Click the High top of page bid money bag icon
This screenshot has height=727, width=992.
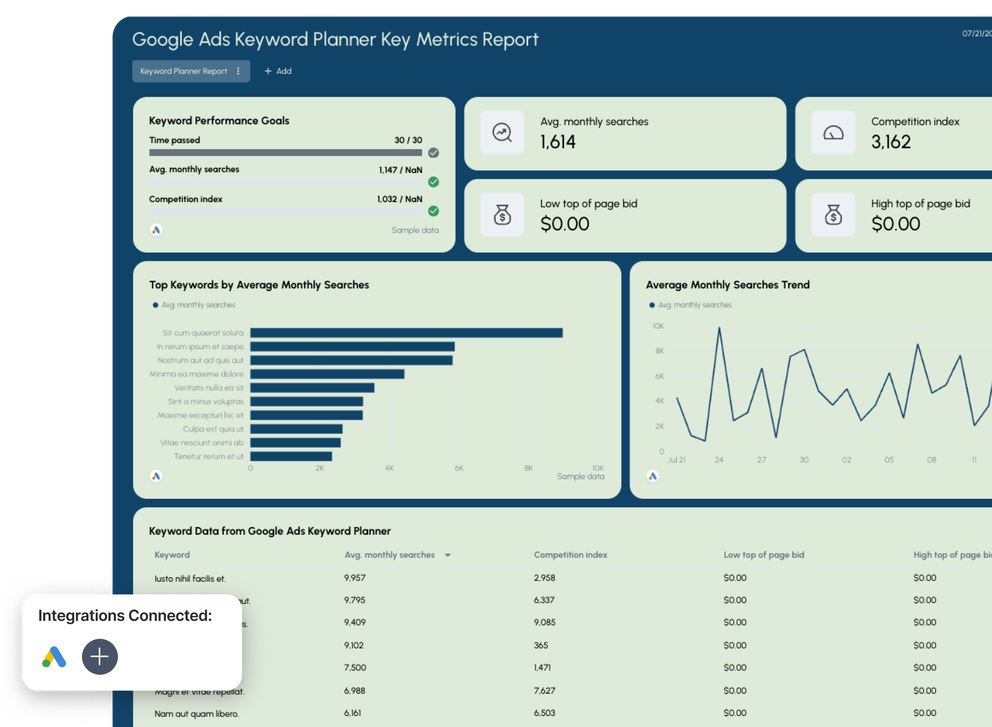[833, 214]
